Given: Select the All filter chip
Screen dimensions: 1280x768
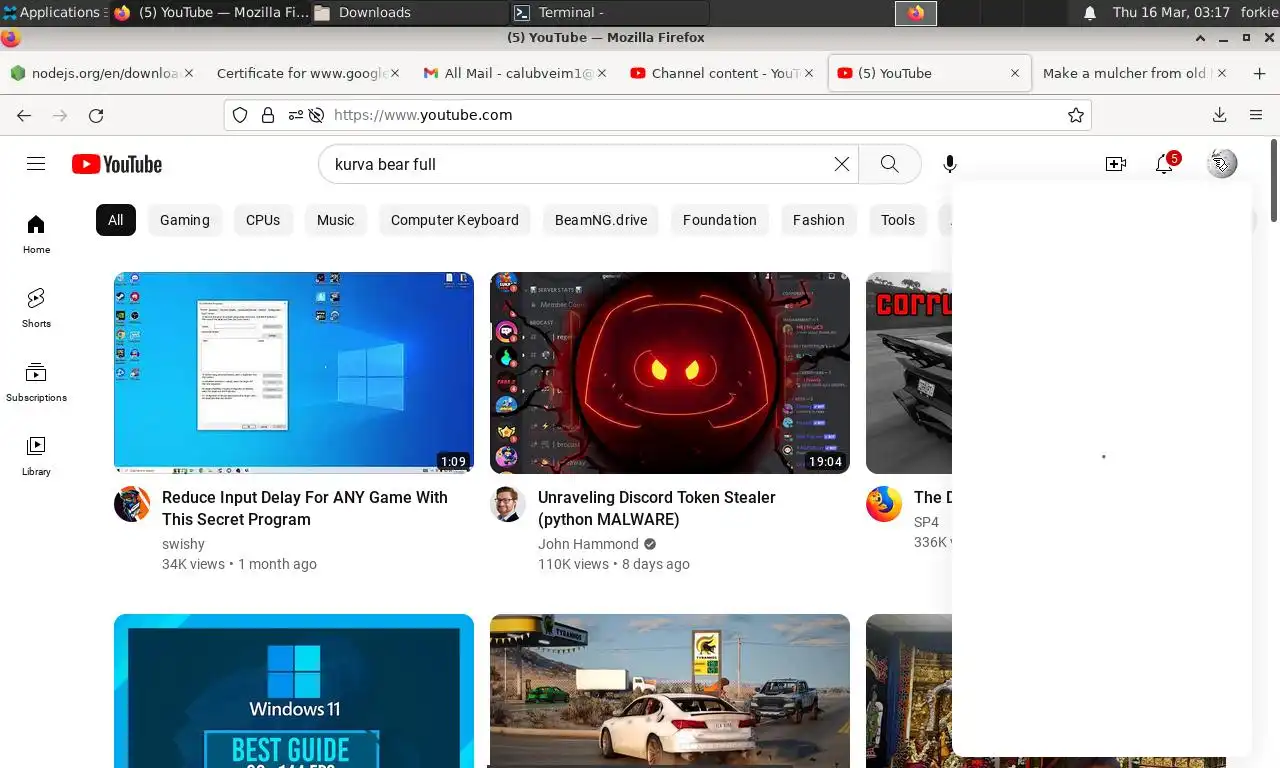Looking at the screenshot, I should coord(116,220).
